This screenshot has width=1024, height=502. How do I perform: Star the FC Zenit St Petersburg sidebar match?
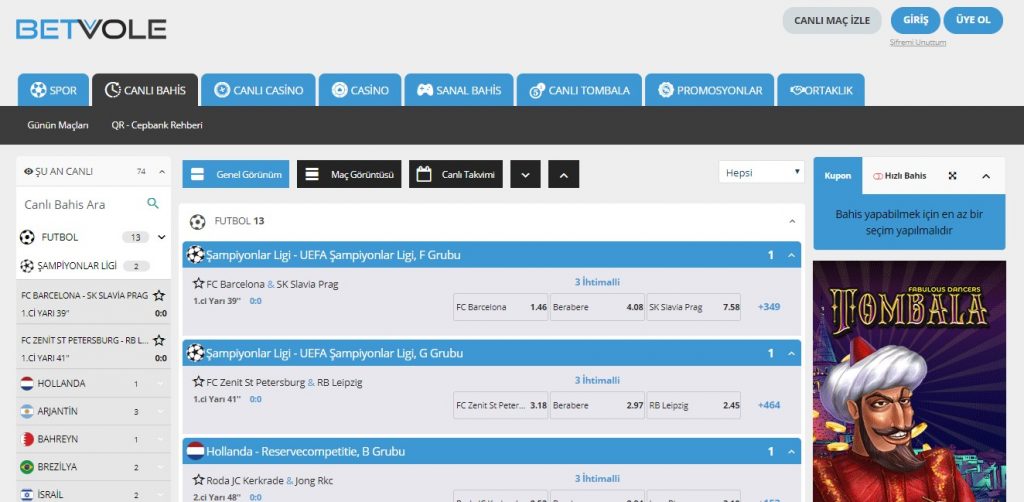[x=159, y=340]
